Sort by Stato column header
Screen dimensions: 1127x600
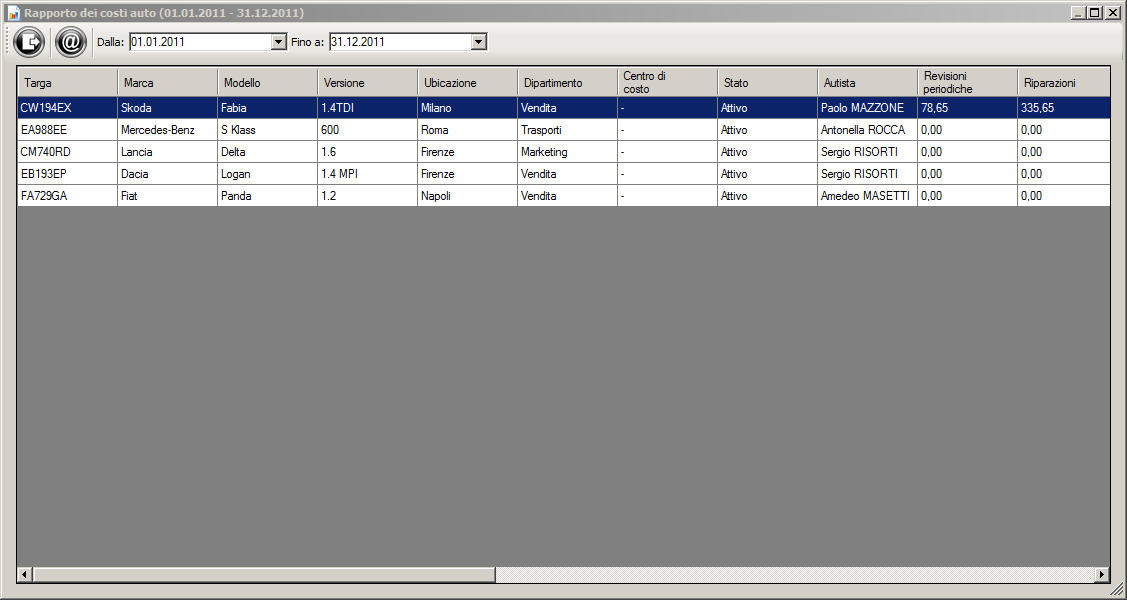(x=767, y=83)
